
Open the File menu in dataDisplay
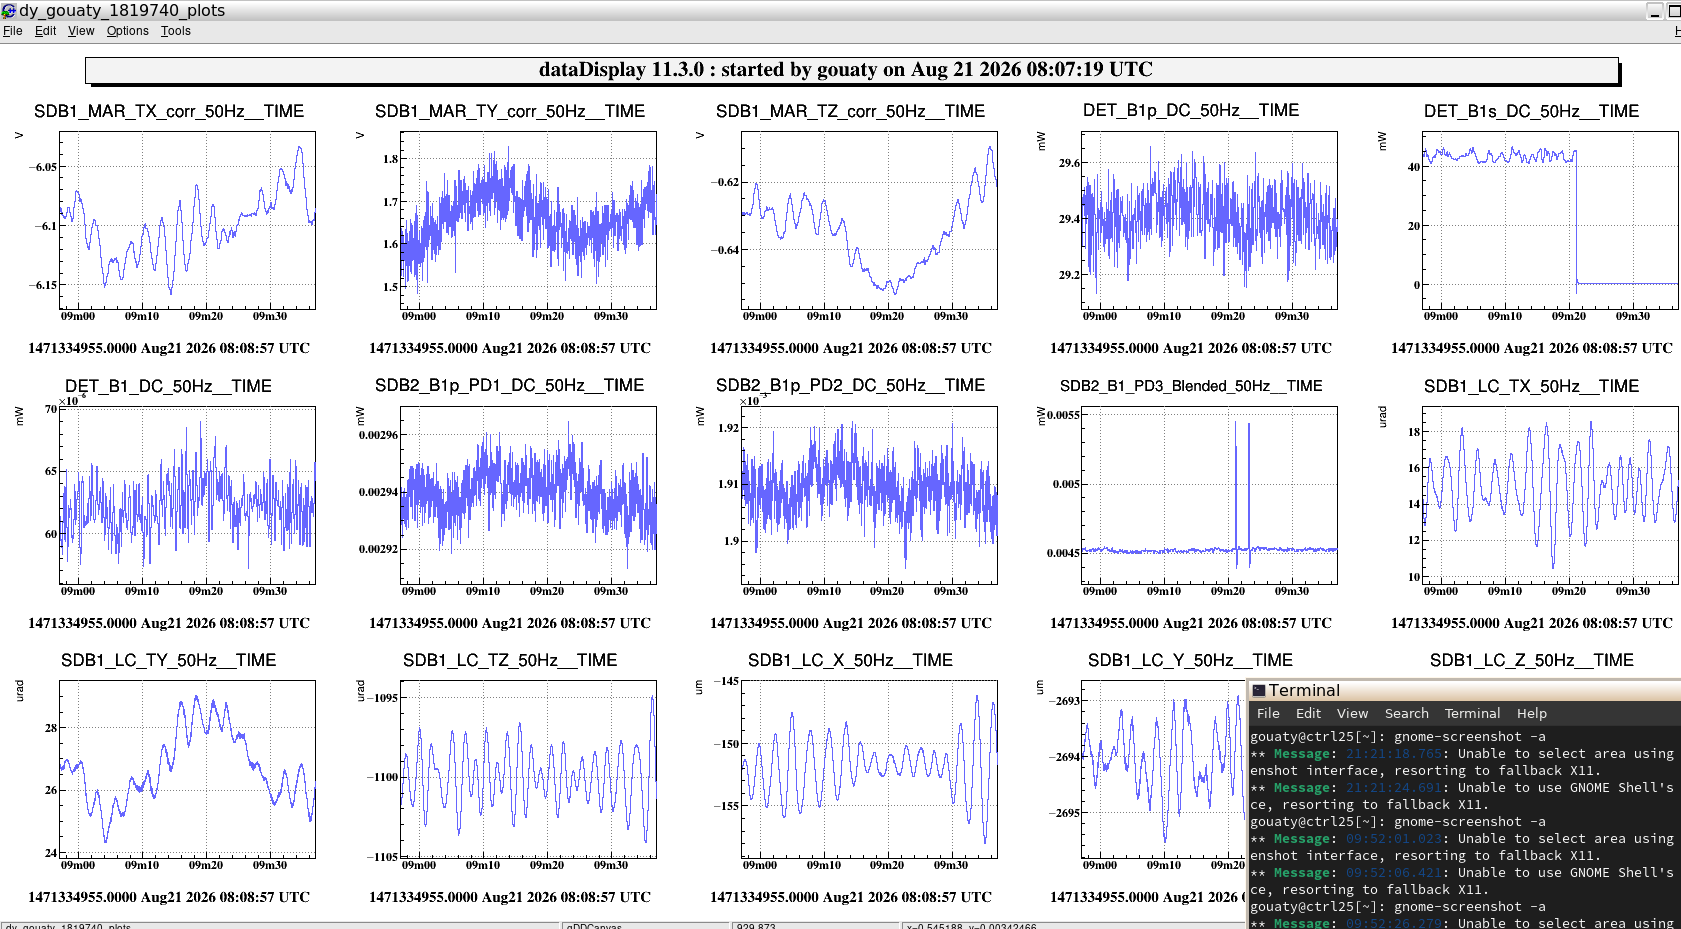pos(13,31)
